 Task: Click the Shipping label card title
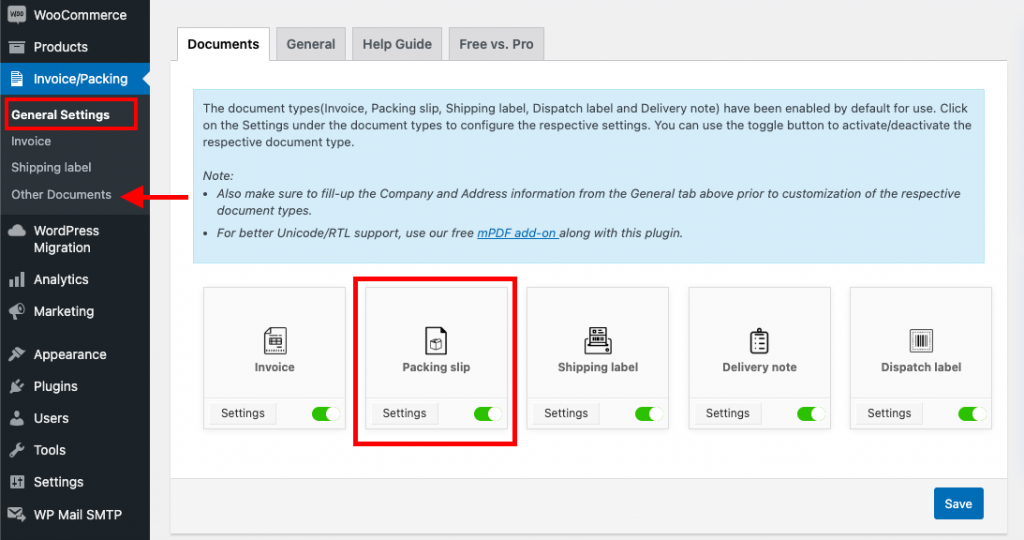point(598,367)
